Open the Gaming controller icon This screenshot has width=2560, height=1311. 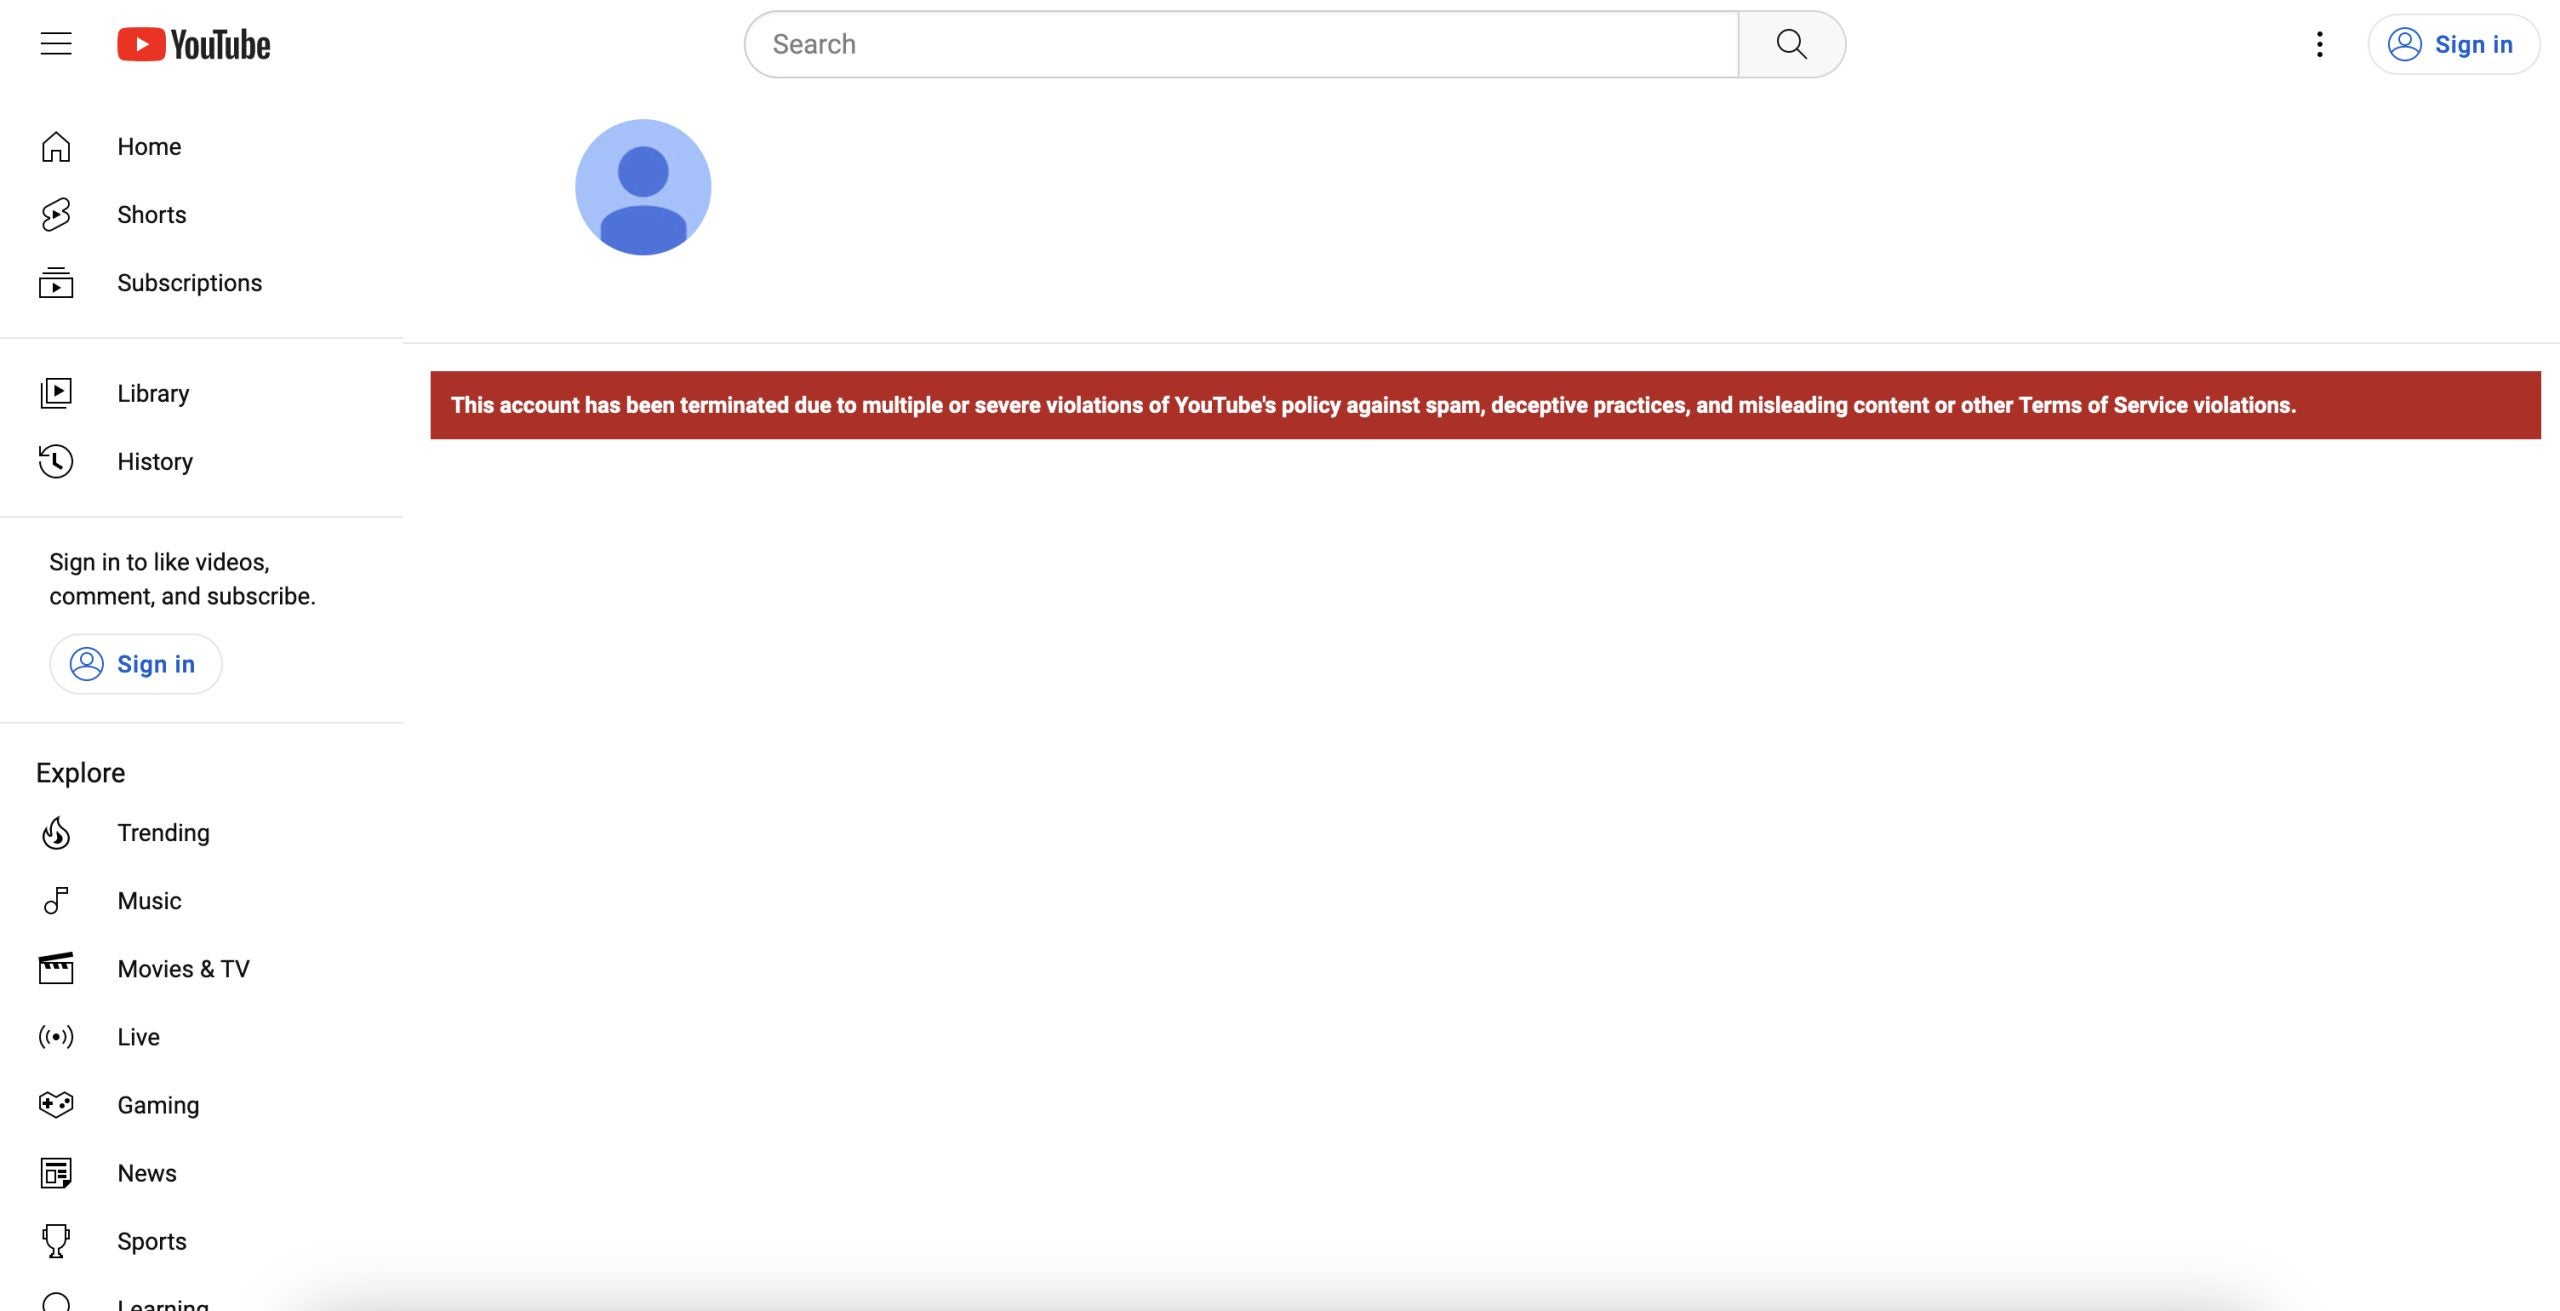(56, 1105)
